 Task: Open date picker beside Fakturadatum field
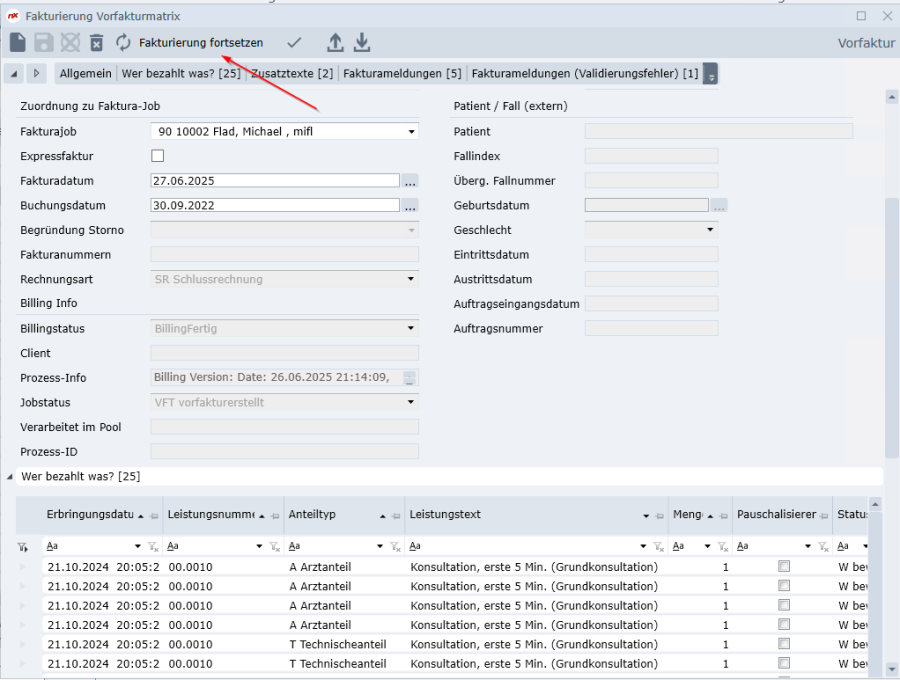pos(410,181)
